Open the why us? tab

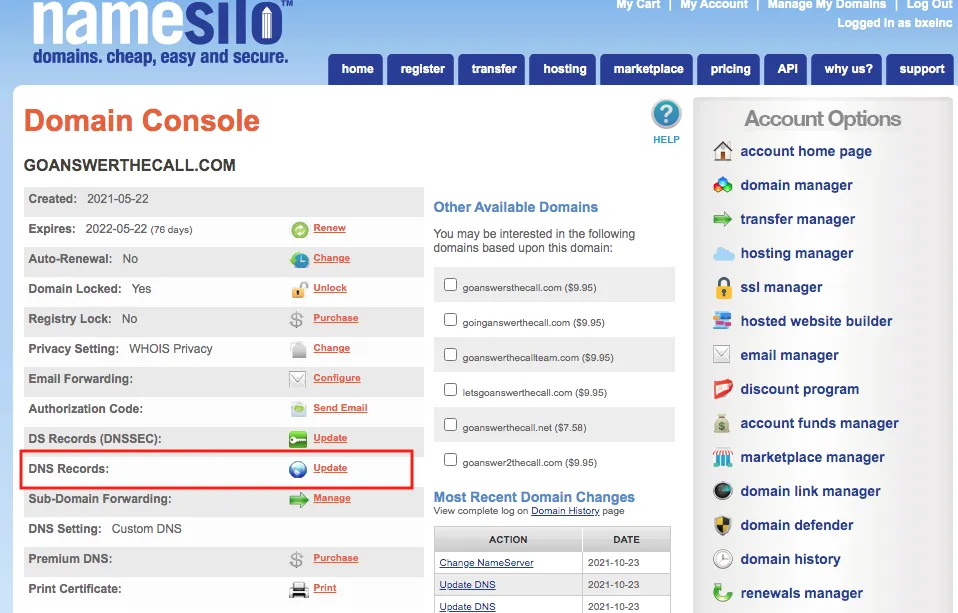pyautogui.click(x=847, y=69)
